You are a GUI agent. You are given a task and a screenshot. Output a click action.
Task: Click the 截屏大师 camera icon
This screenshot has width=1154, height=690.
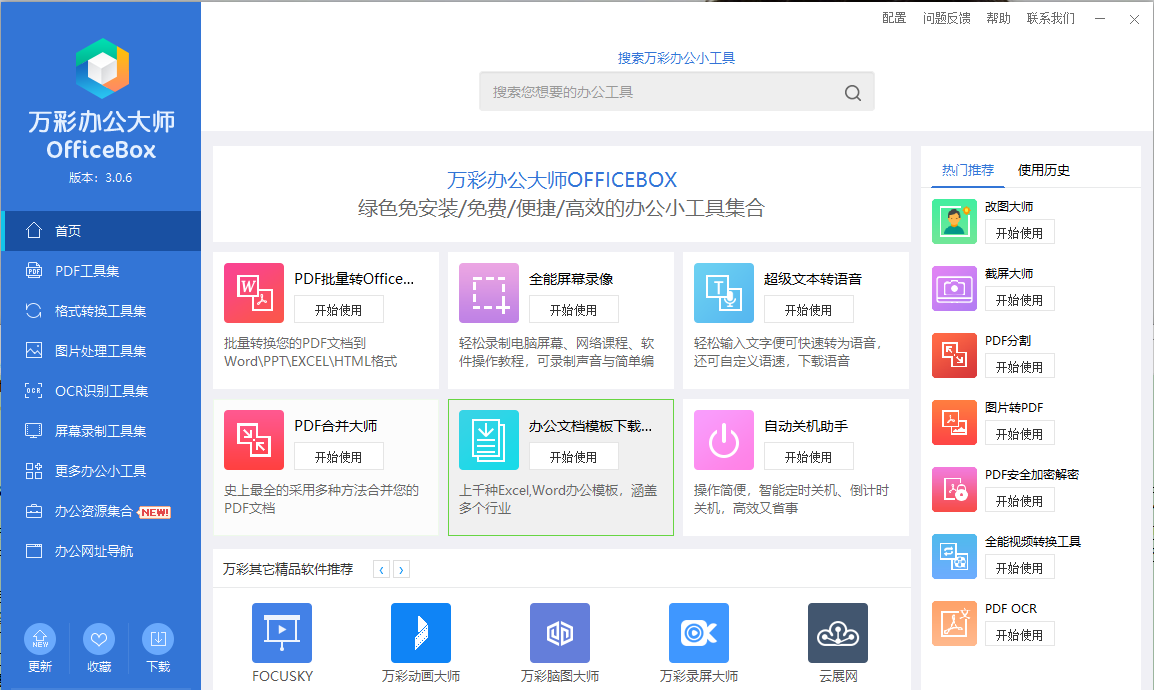pyautogui.click(x=954, y=288)
